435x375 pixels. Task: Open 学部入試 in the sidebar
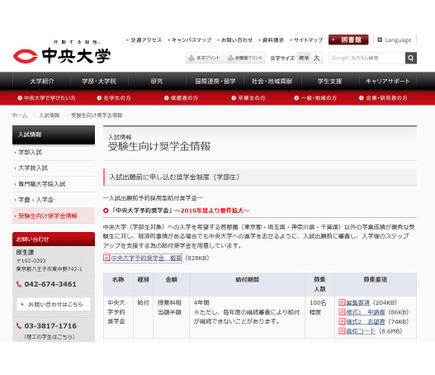[30, 152]
